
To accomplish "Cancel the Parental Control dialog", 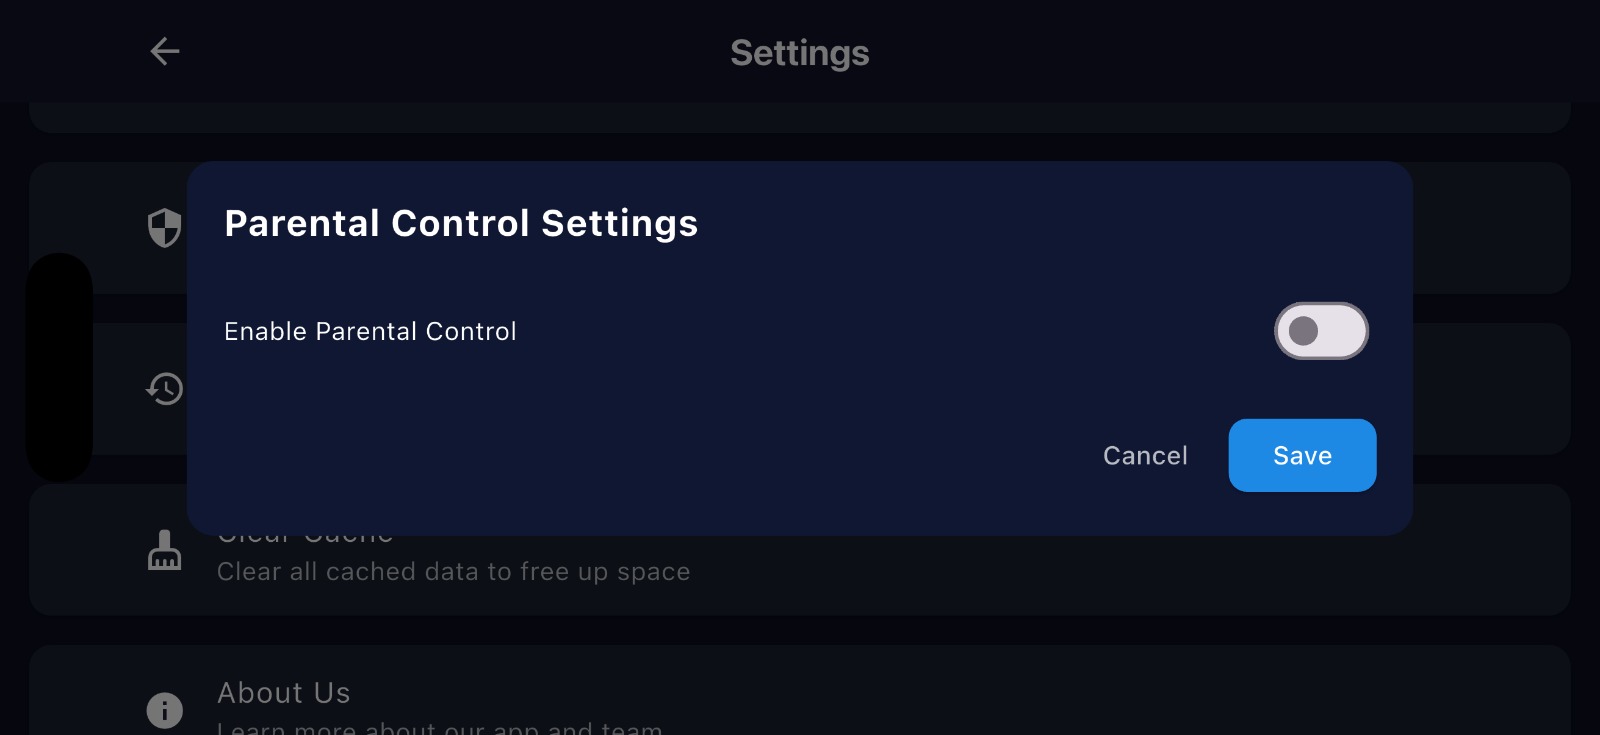I will (1144, 455).
